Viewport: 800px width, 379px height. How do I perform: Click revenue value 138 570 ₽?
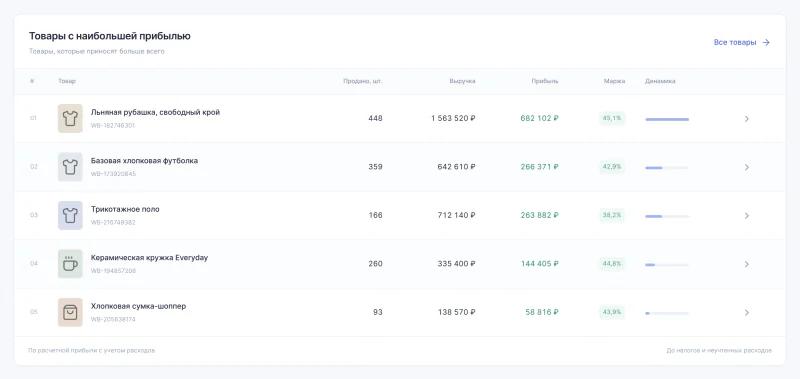pos(457,312)
